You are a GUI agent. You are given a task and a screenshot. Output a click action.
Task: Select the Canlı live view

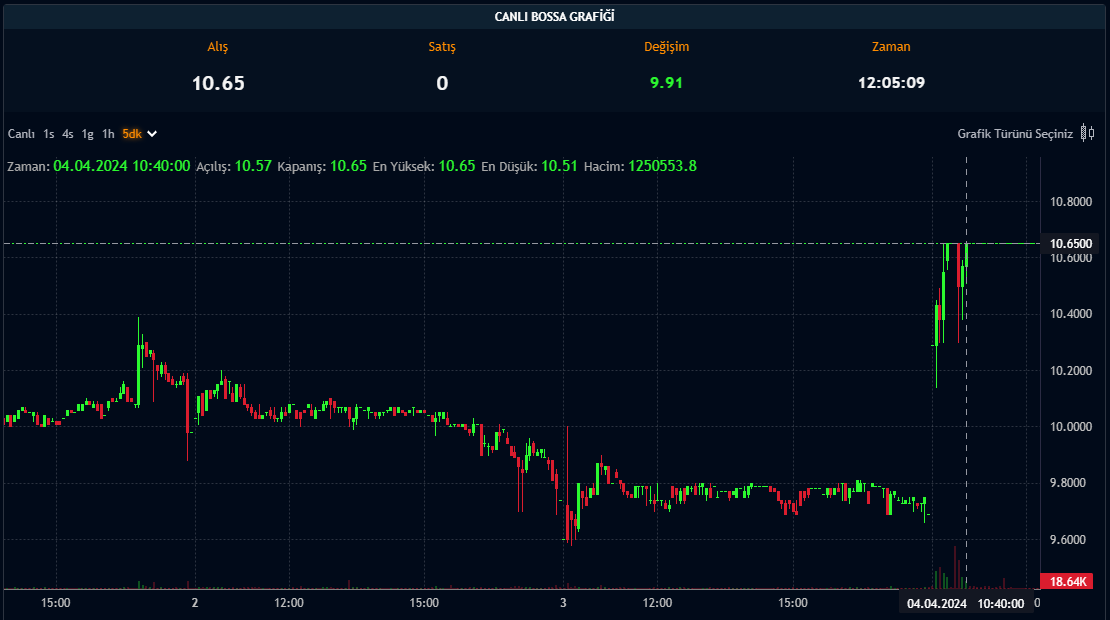point(21,133)
